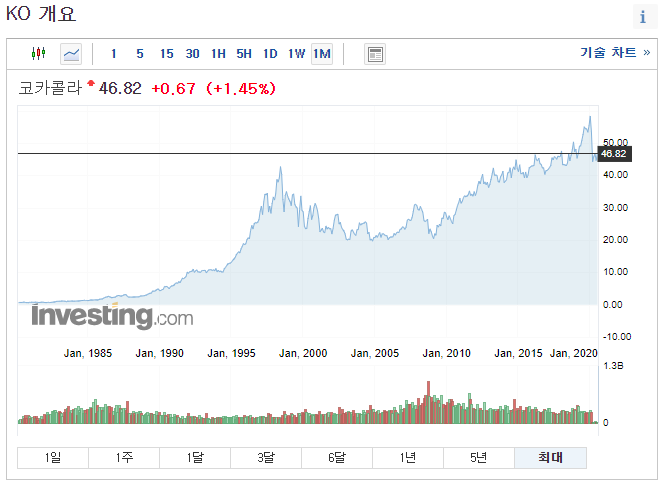Set interval to 1D

point(270,54)
